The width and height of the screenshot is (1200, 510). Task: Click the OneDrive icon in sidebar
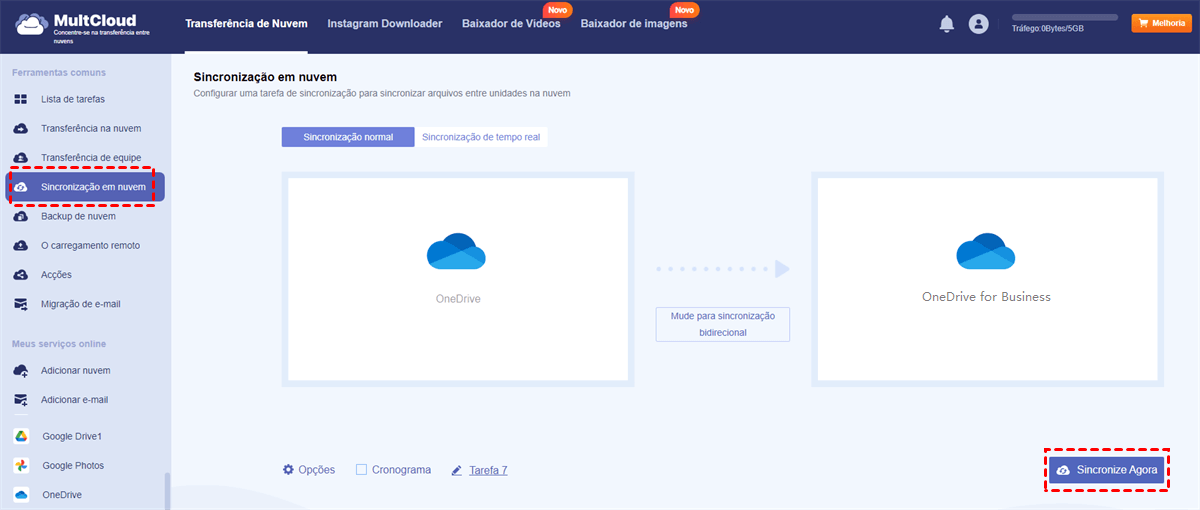pos(20,494)
